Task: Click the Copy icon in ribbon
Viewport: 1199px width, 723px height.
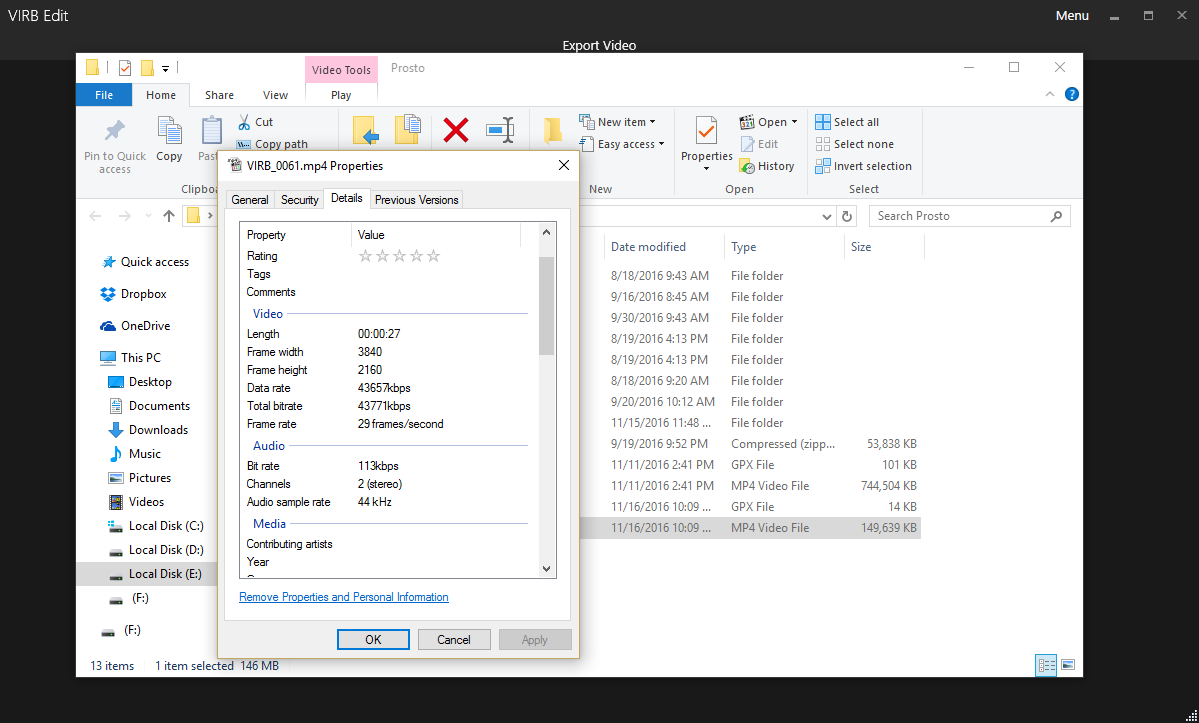Action: [169, 131]
